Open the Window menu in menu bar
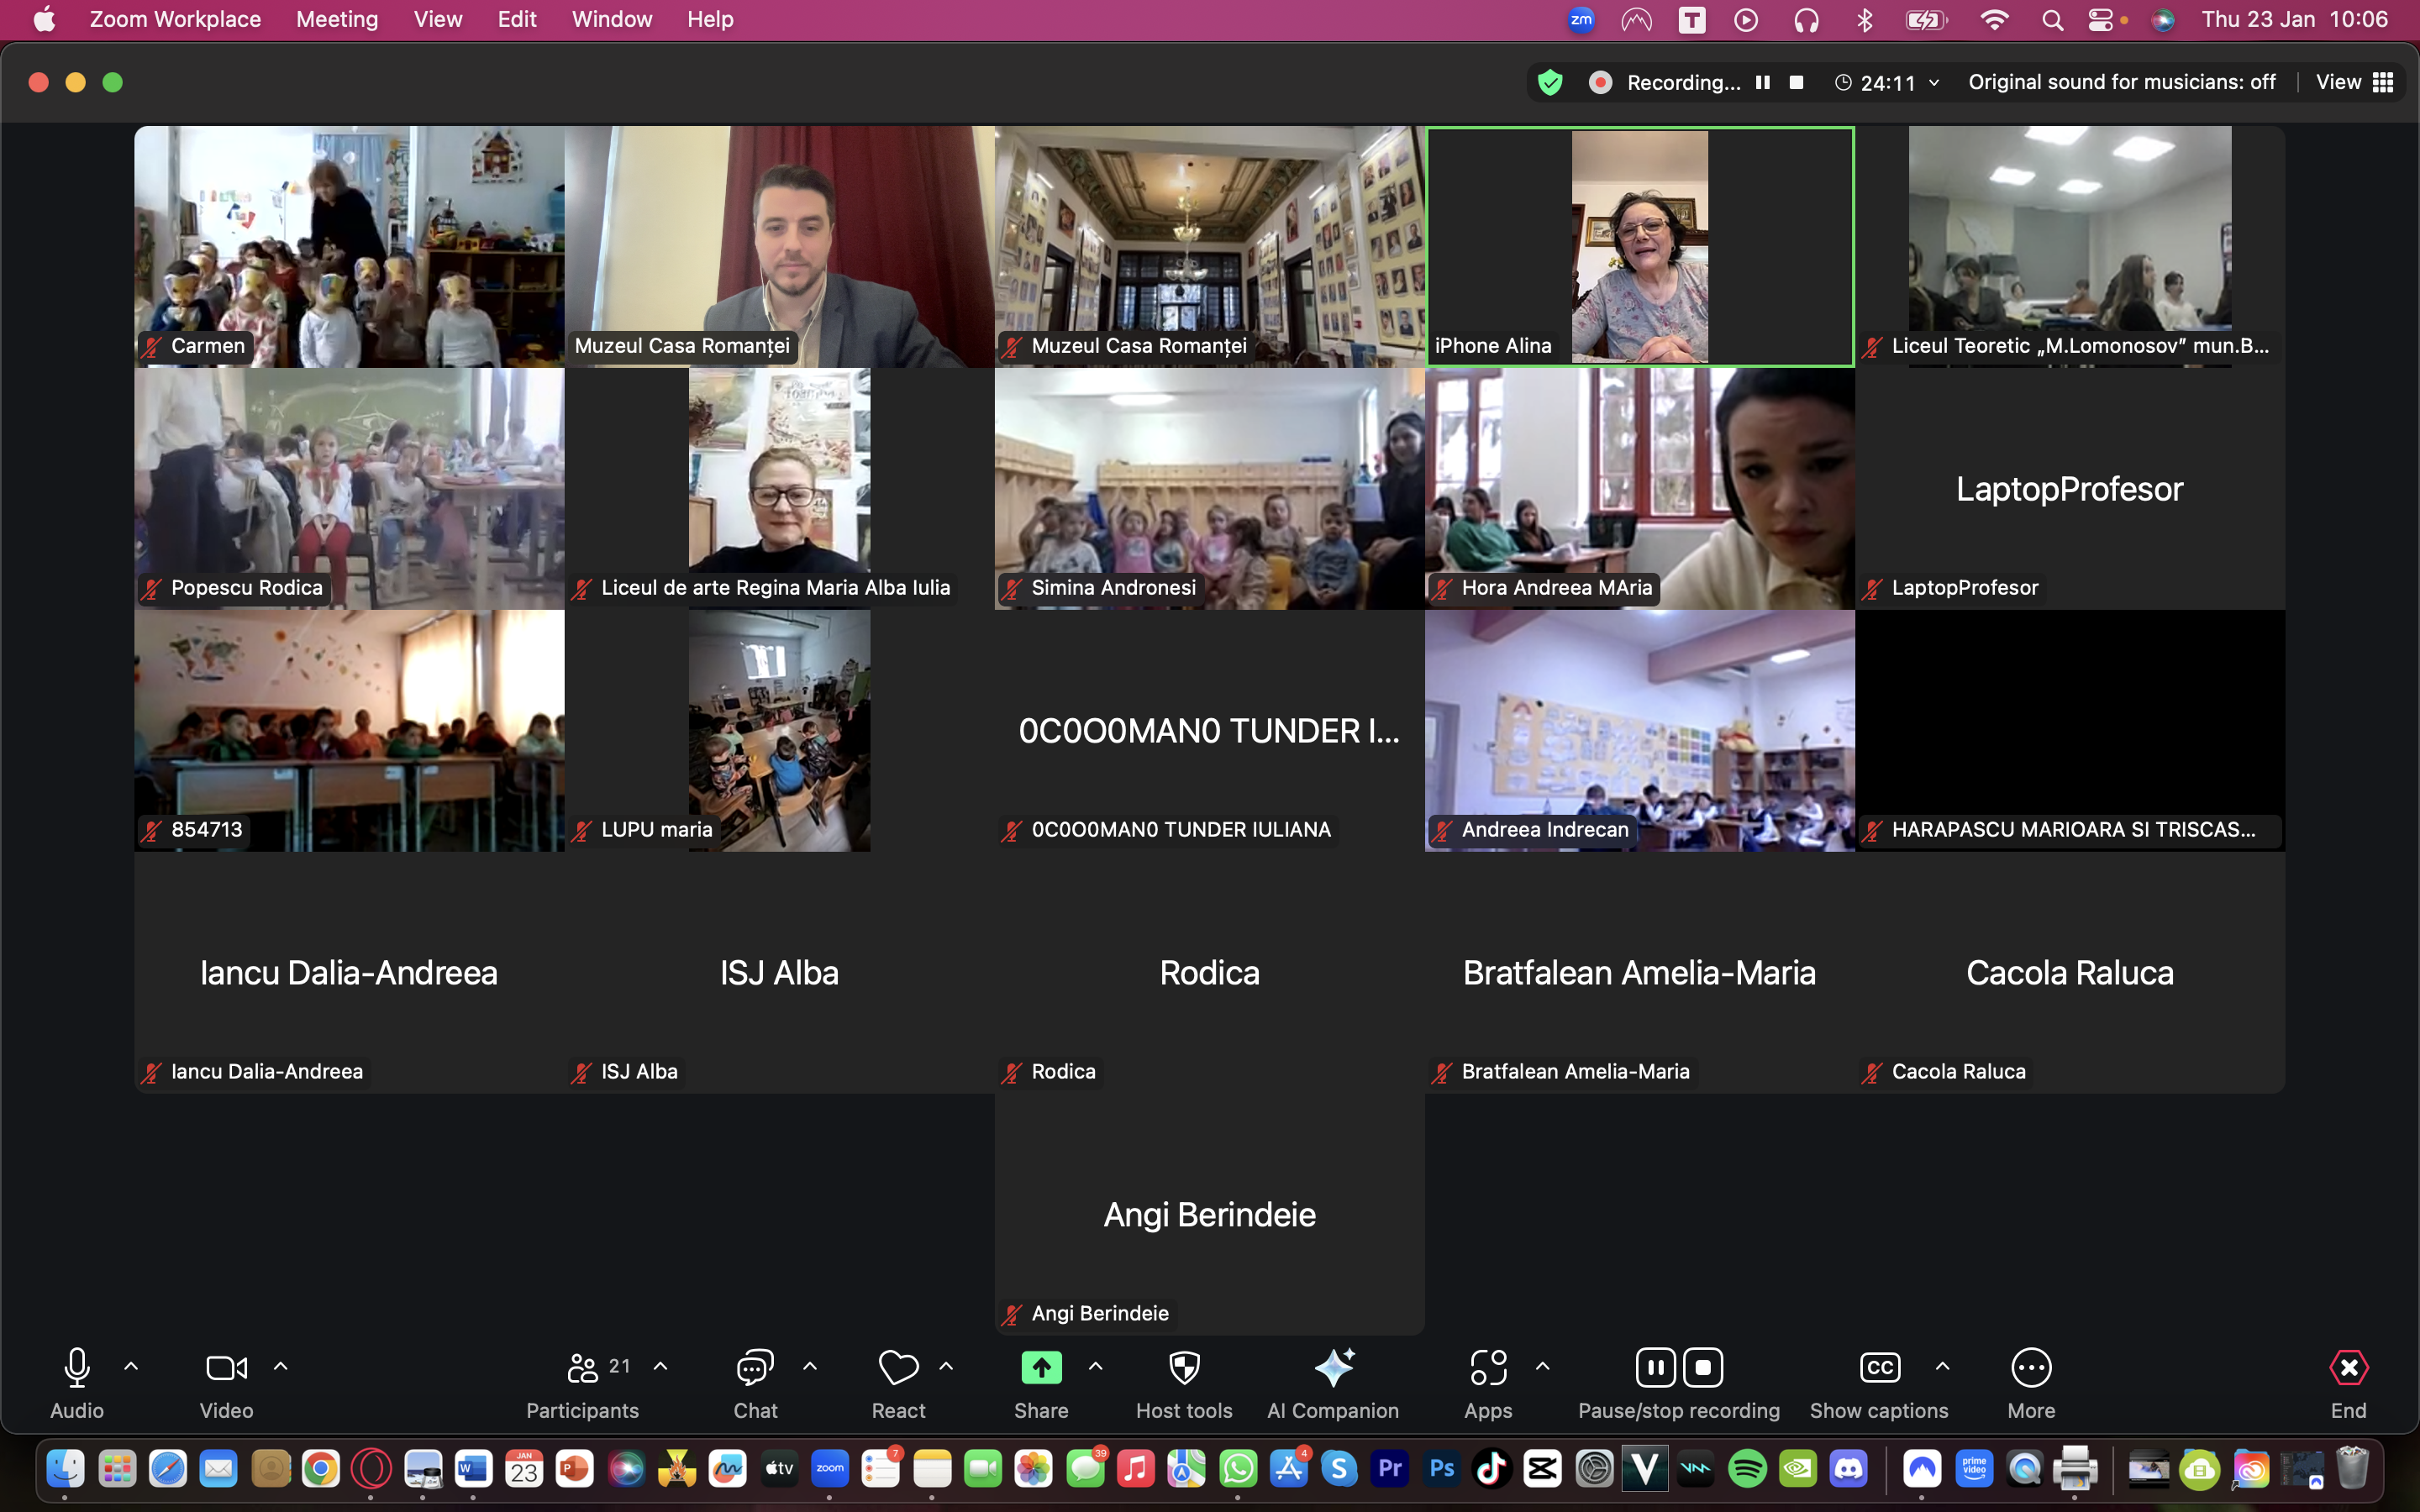 point(611,19)
